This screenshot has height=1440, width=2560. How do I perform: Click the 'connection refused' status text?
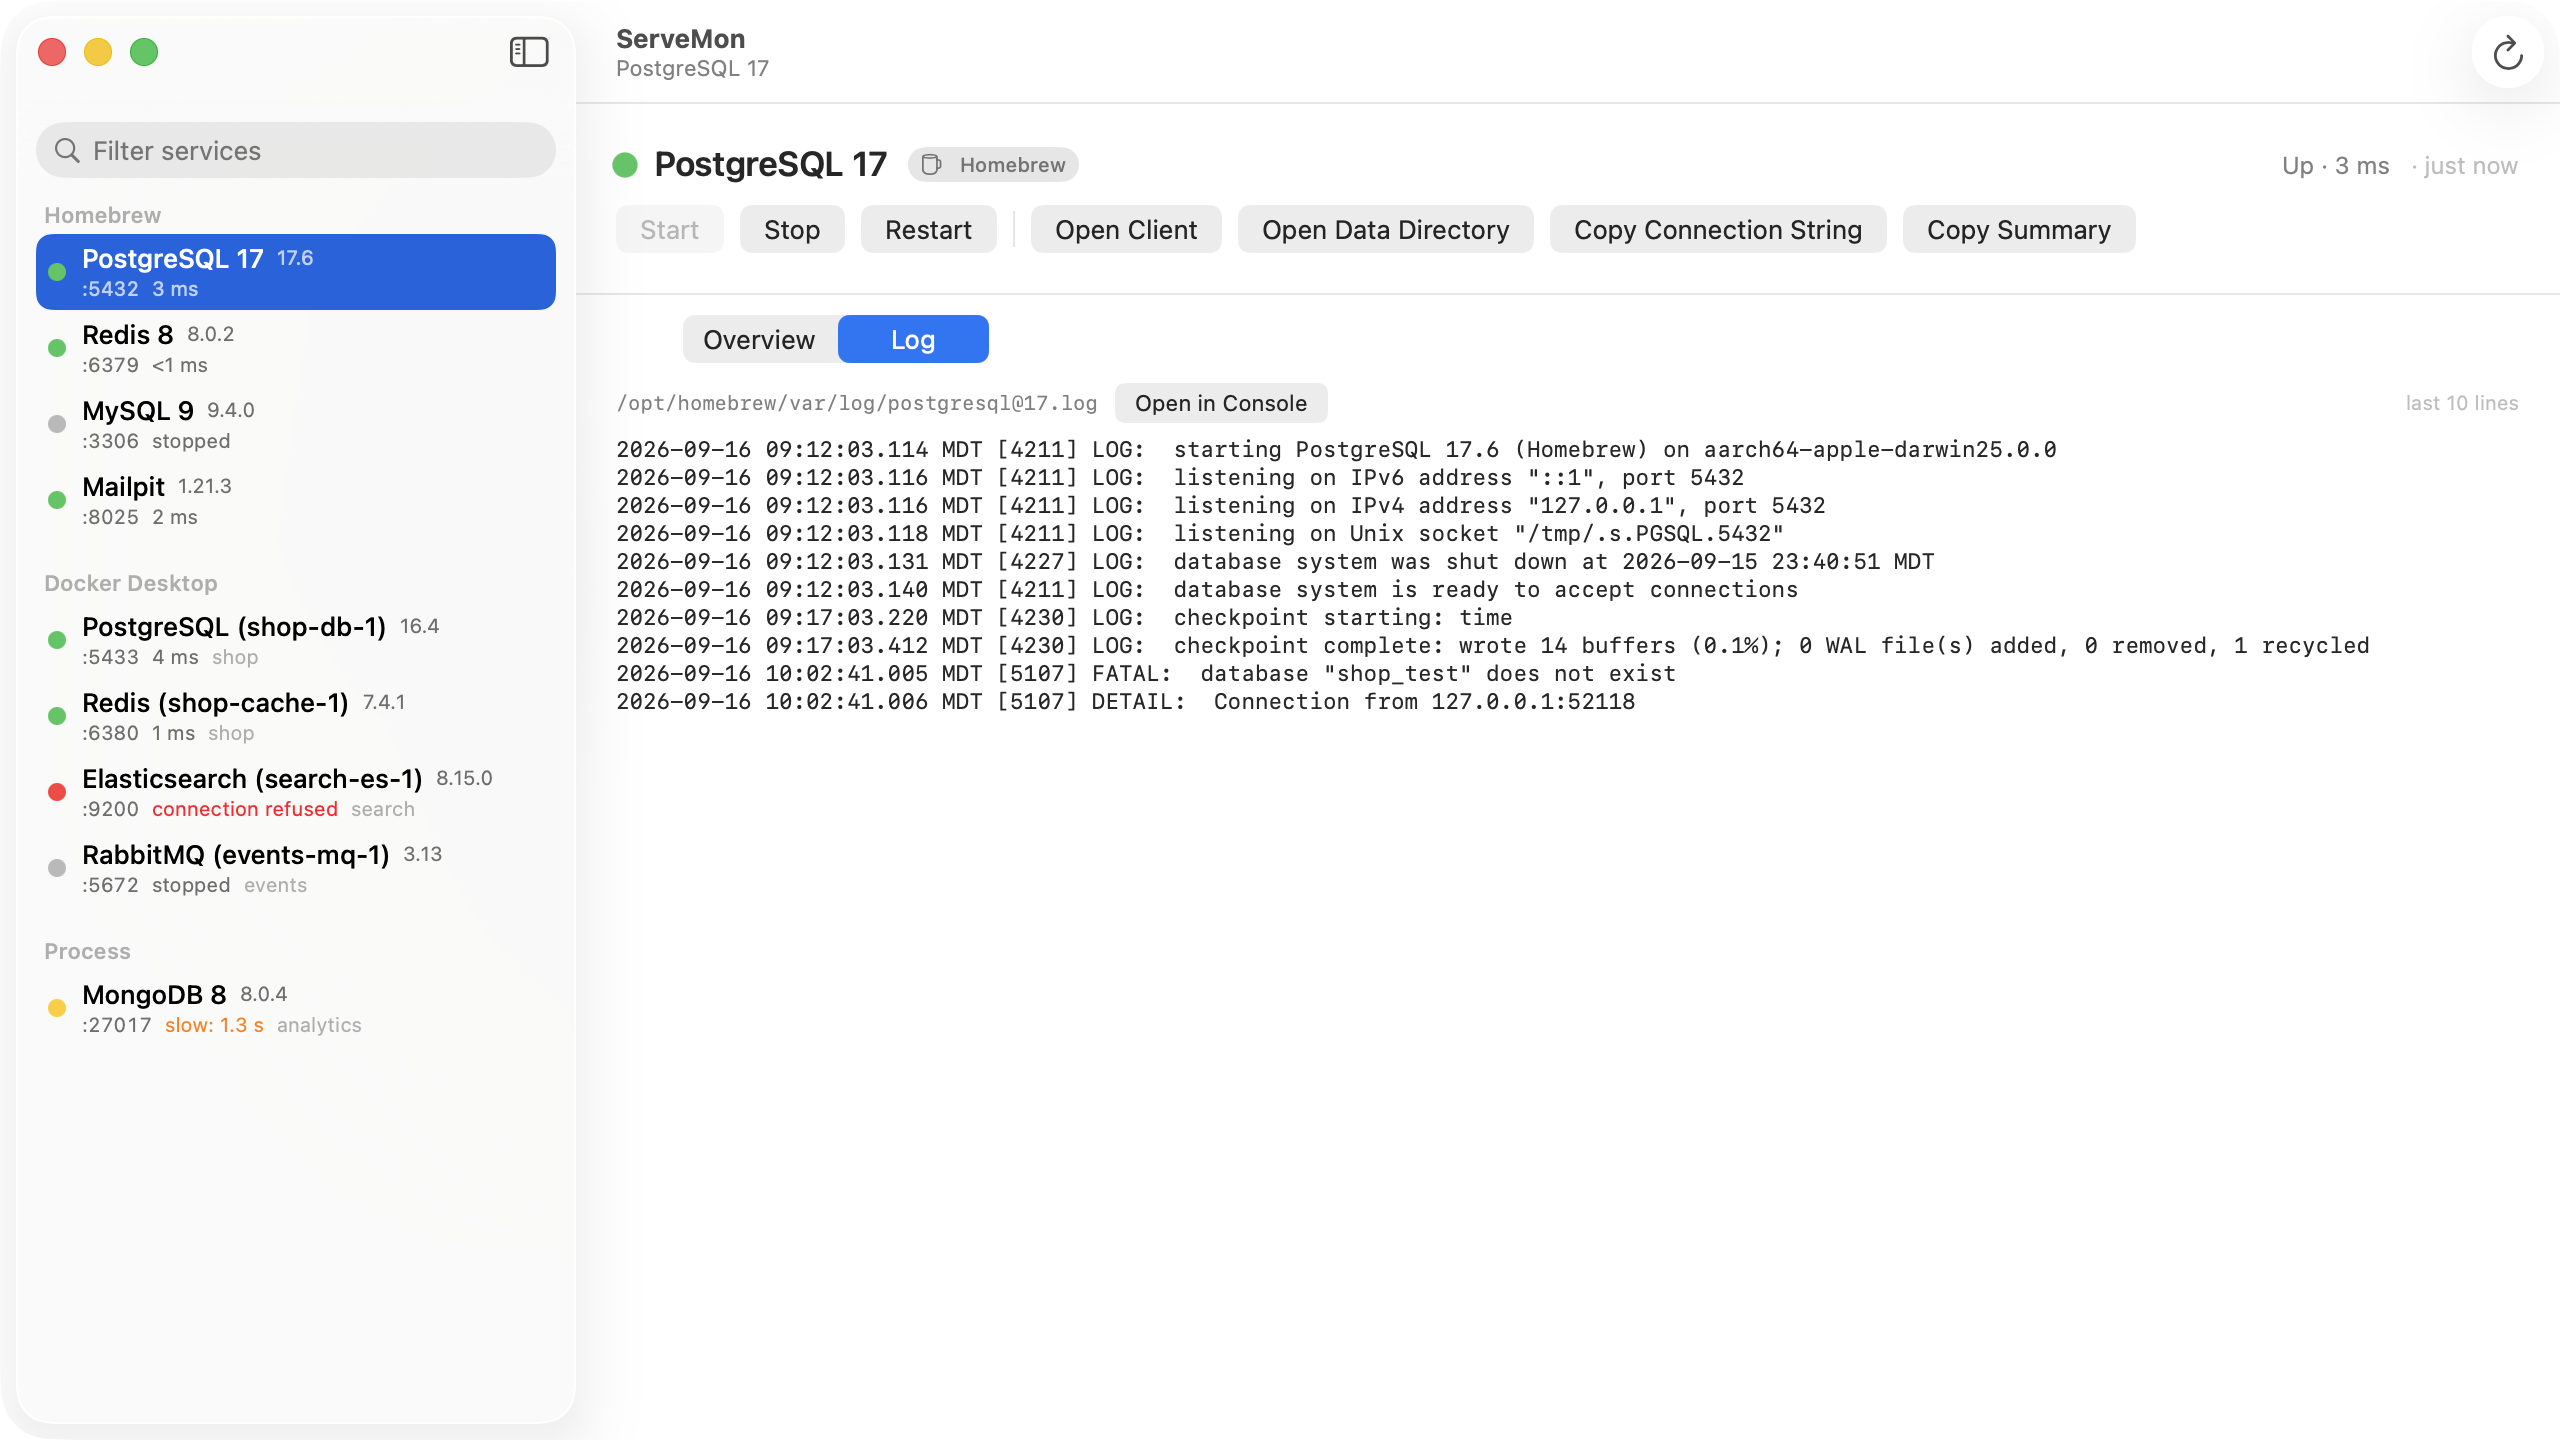[245, 809]
